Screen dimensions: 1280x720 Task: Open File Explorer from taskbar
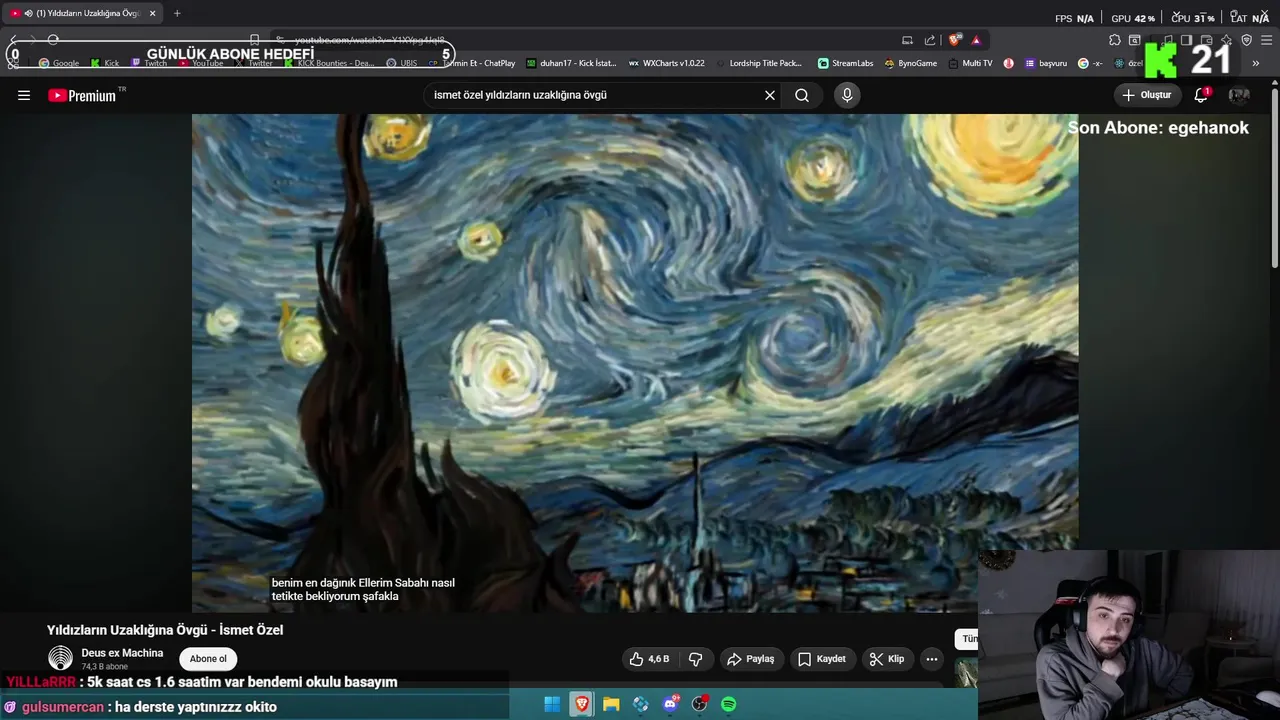[611, 705]
